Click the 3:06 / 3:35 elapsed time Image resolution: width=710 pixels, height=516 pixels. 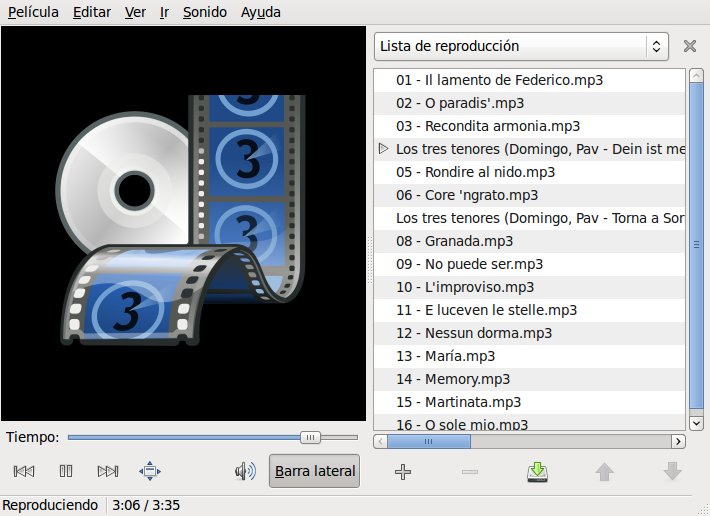146,505
